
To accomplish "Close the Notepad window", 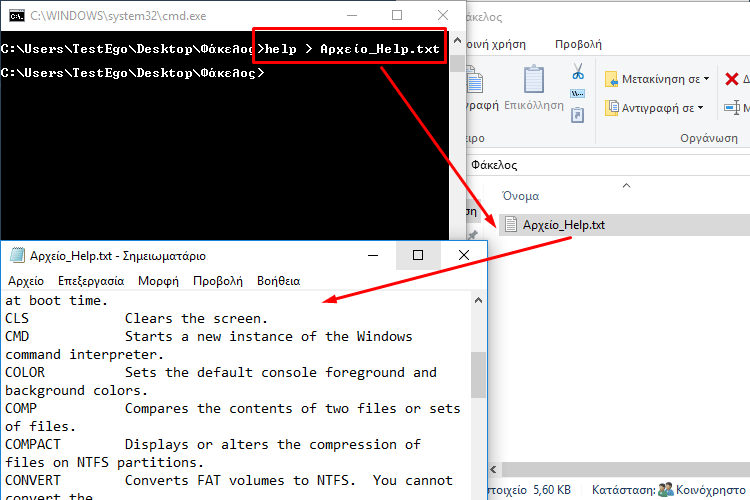I will click(463, 256).
